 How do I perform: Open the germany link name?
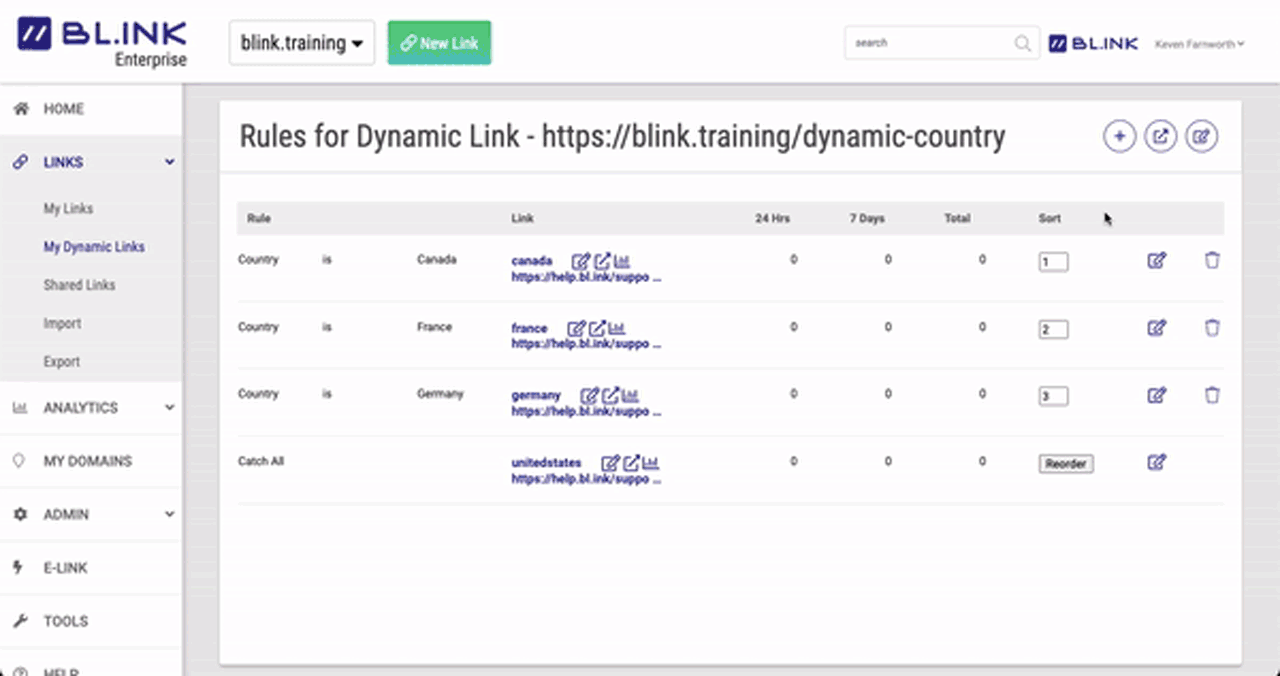536,396
